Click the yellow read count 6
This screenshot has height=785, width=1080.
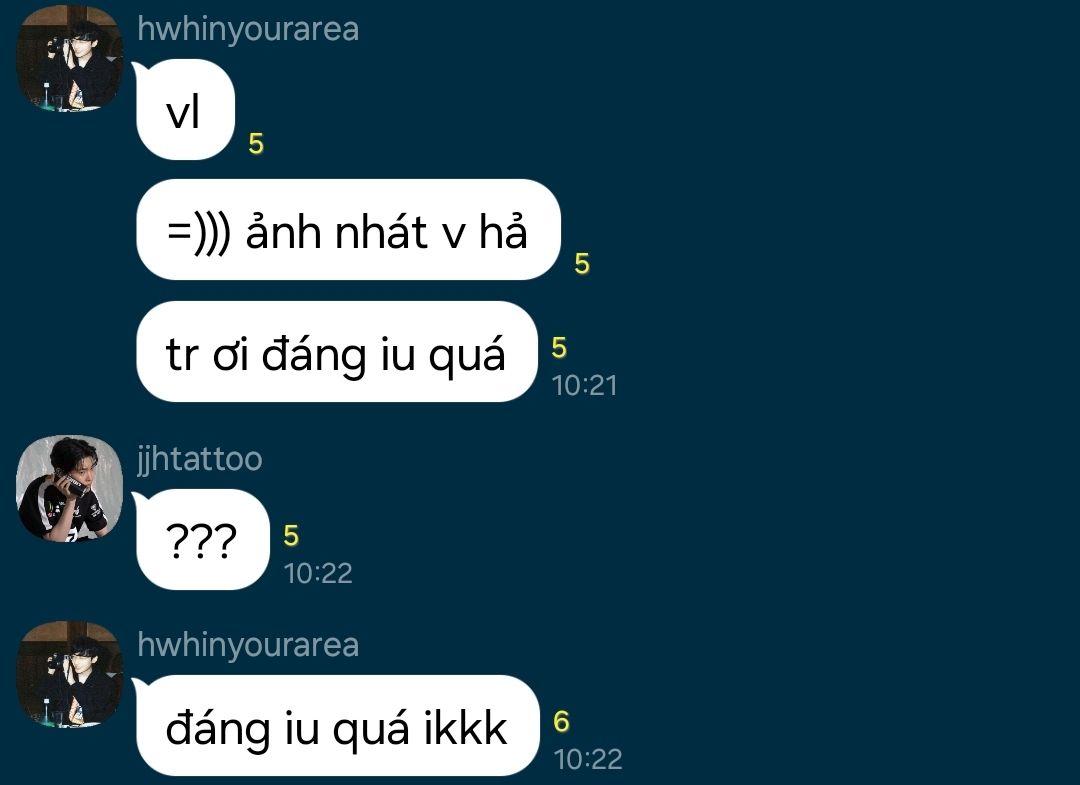561,722
